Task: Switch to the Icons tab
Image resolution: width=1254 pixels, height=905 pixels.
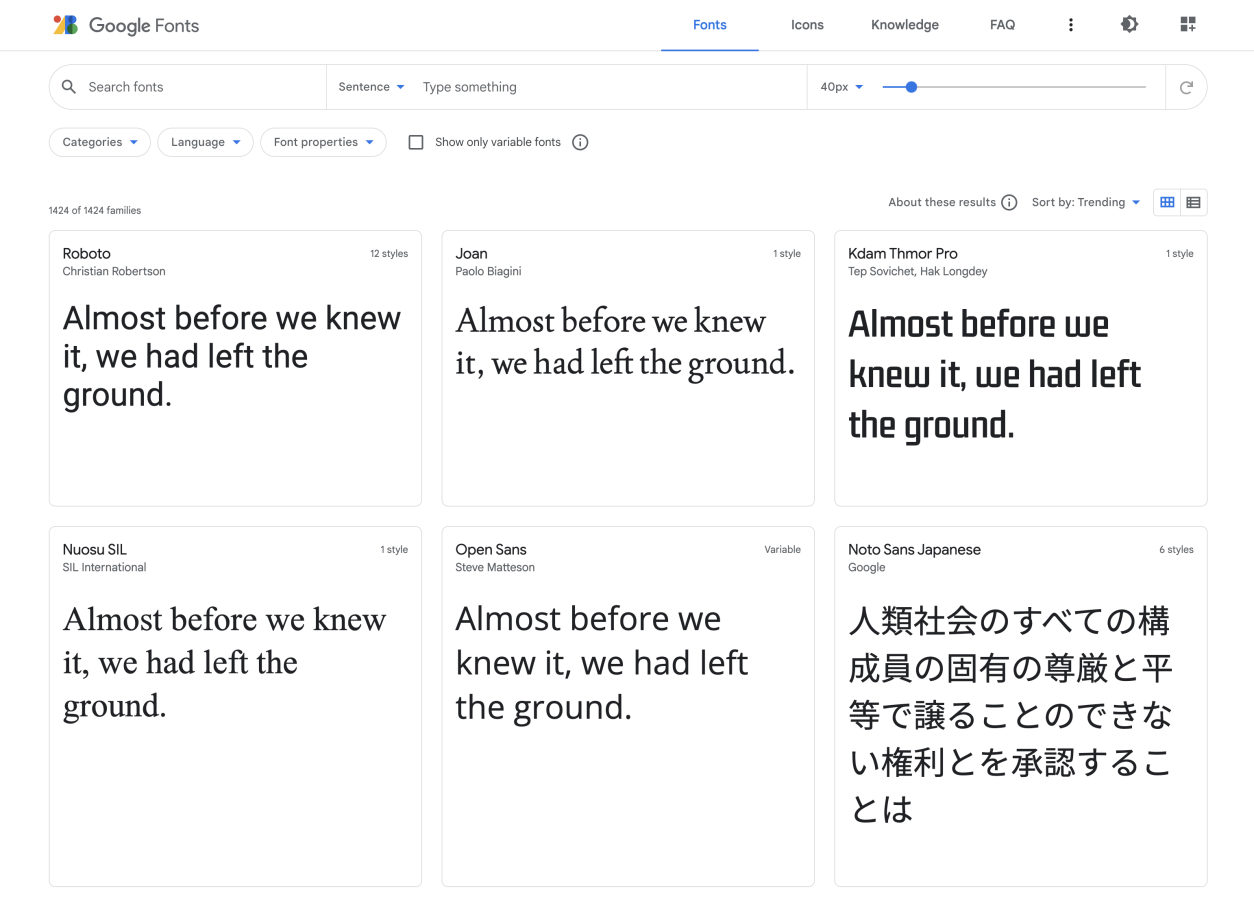Action: point(807,24)
